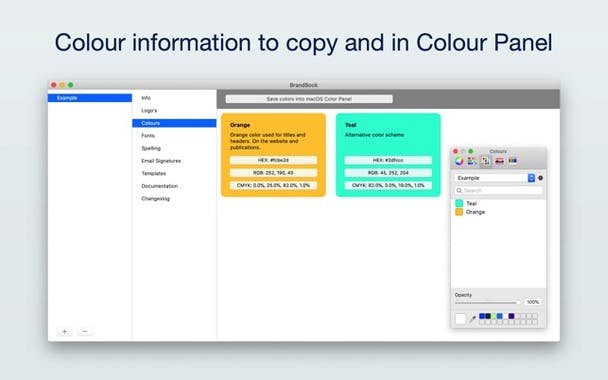Click the Orange card title
The height and width of the screenshot is (380, 608).
pos(240,125)
